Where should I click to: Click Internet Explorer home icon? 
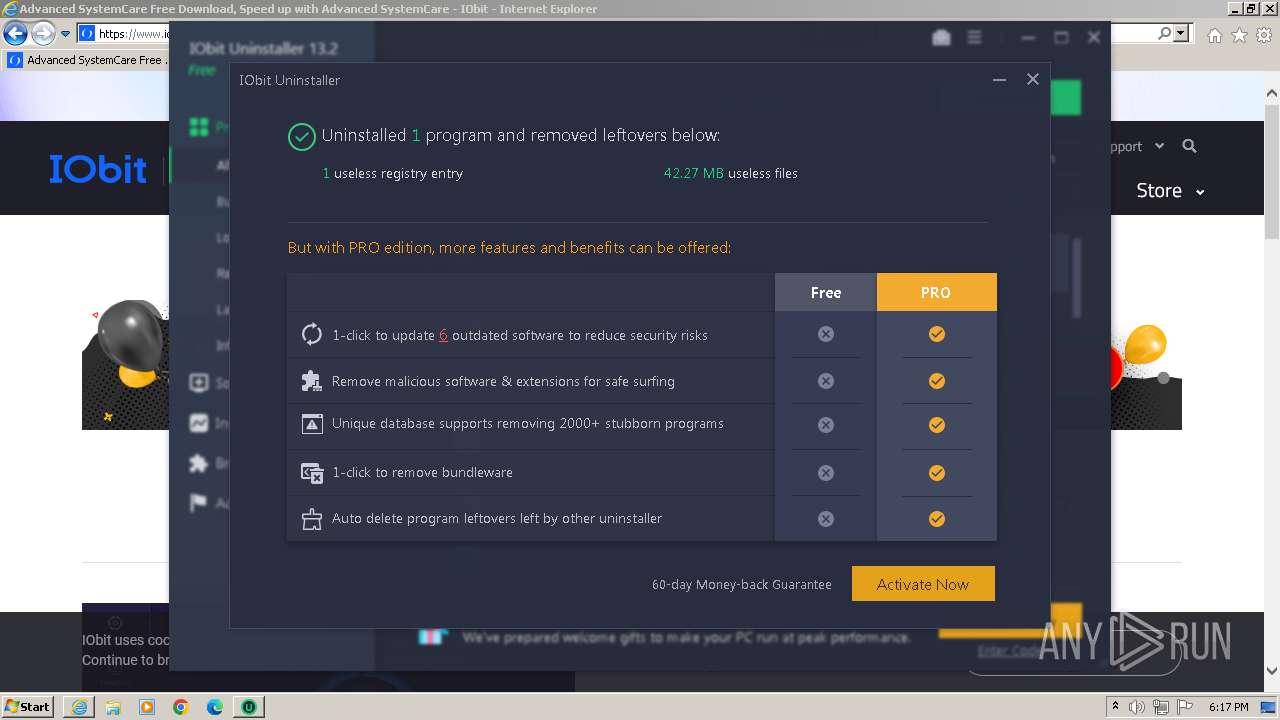pos(1214,35)
